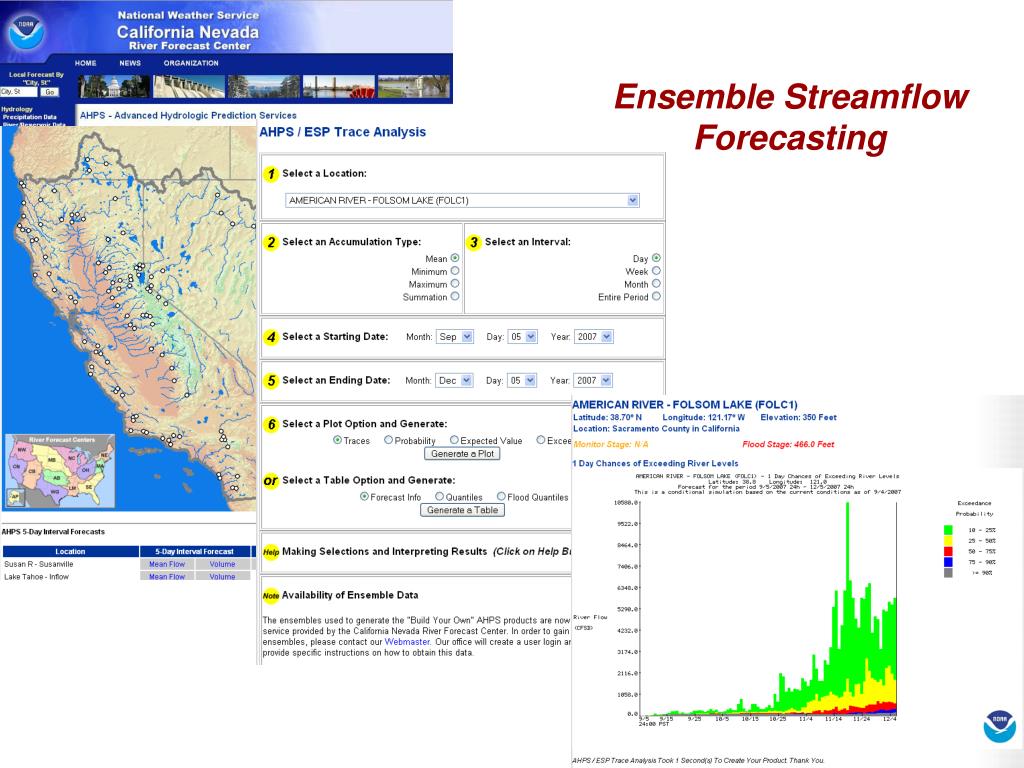Click the yellow 25 - 50% legend swatch
The image size is (1024, 768).
pos(948,541)
